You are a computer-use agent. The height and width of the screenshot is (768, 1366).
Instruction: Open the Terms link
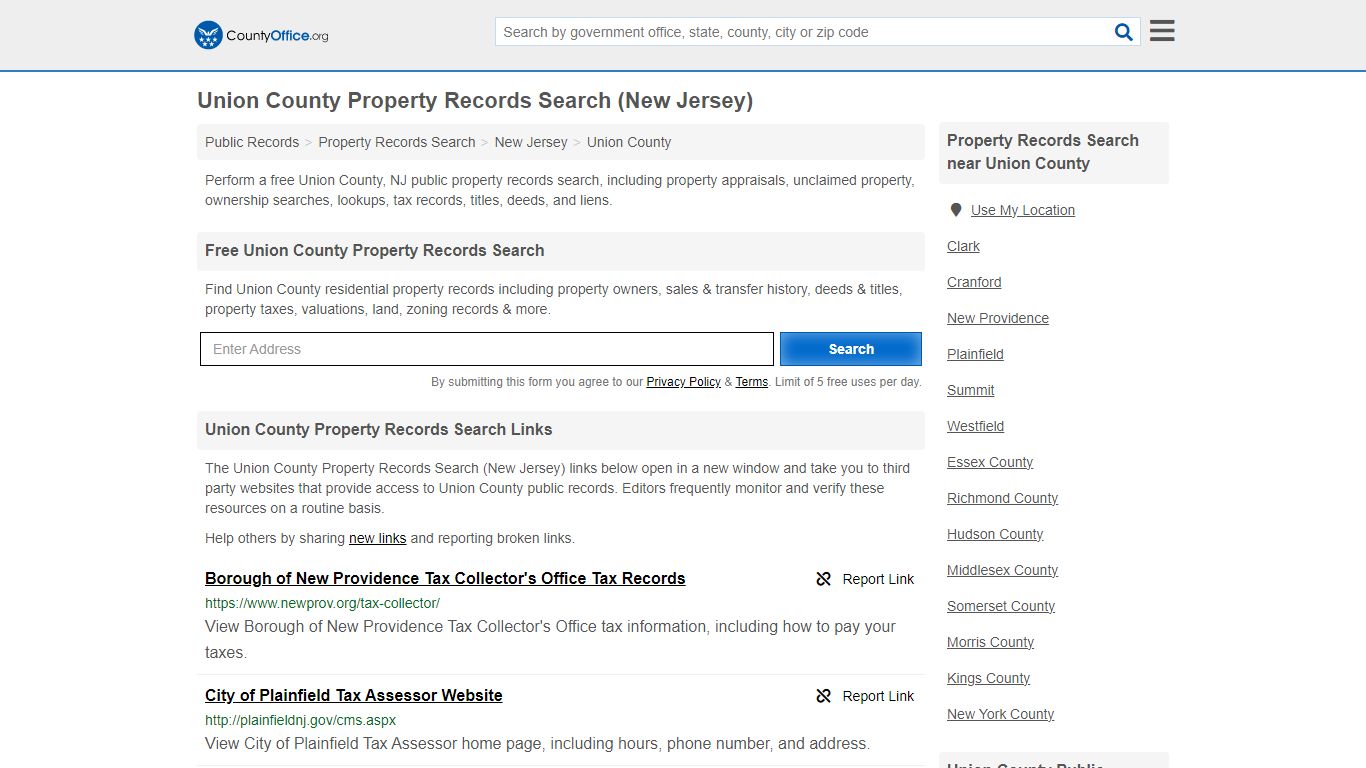[752, 382]
